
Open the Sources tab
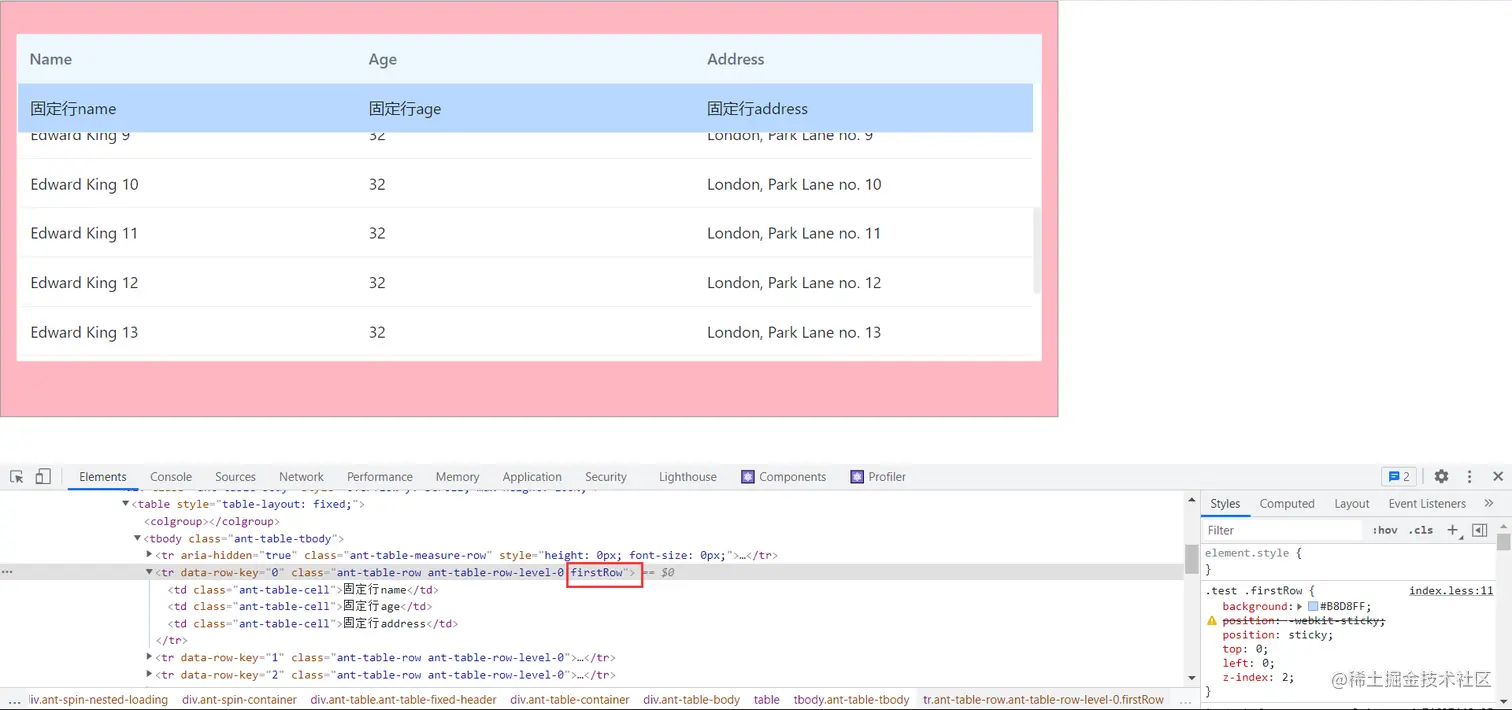[x=236, y=477]
